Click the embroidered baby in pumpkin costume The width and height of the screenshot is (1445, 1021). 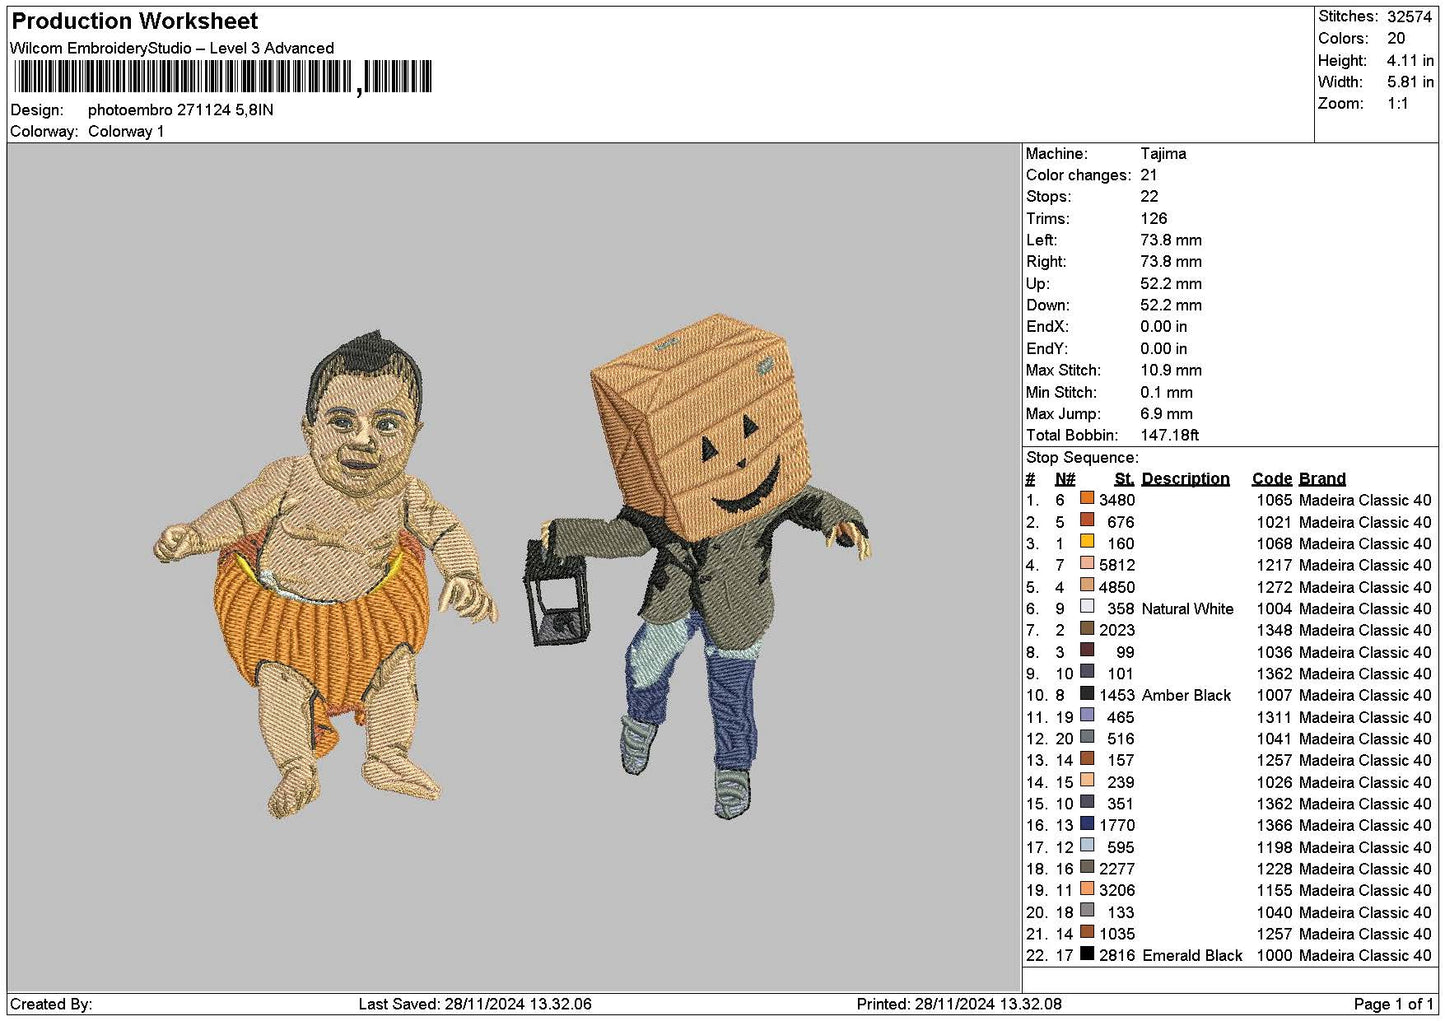(x=325, y=575)
